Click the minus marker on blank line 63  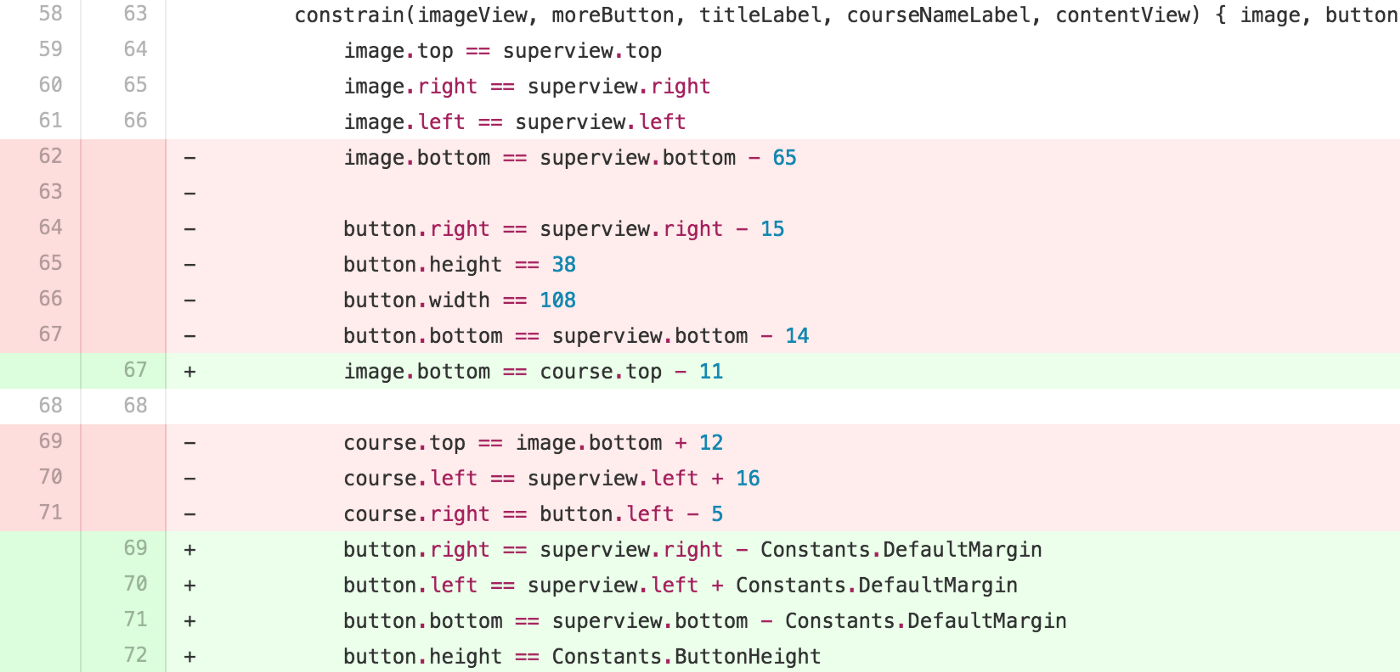click(x=190, y=192)
